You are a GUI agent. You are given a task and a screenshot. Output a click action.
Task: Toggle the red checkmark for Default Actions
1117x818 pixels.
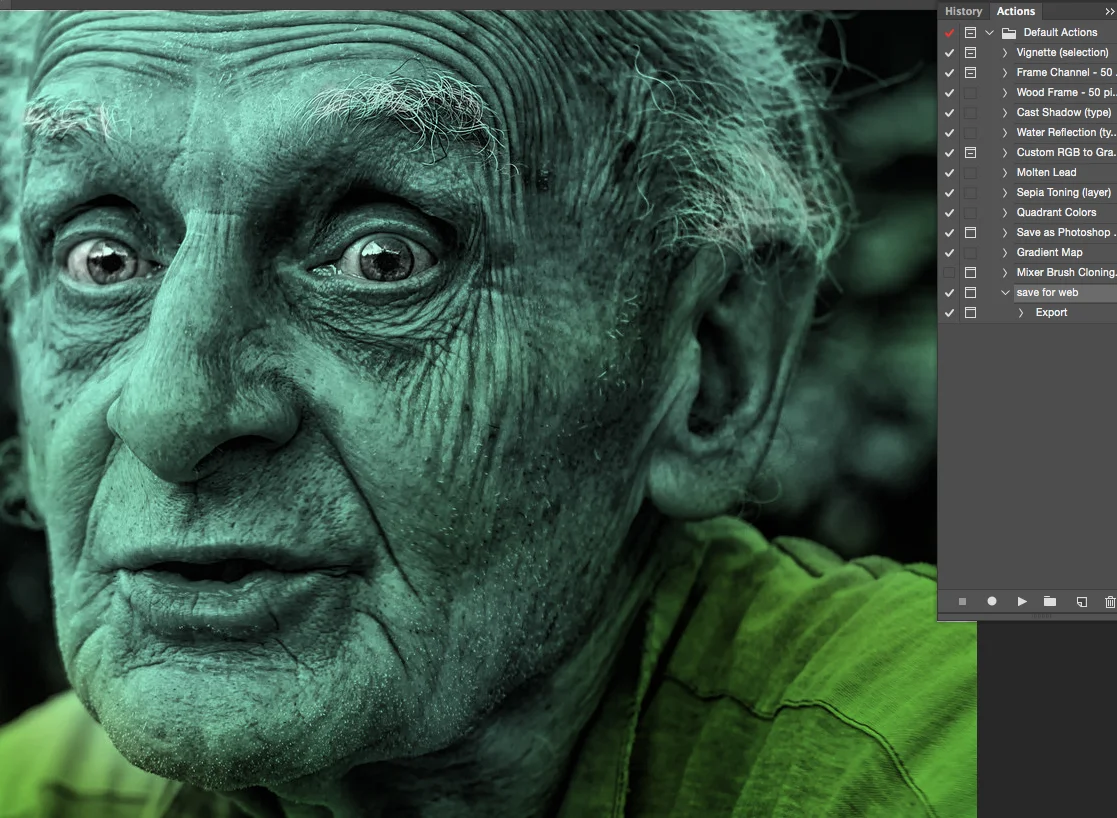click(x=949, y=33)
